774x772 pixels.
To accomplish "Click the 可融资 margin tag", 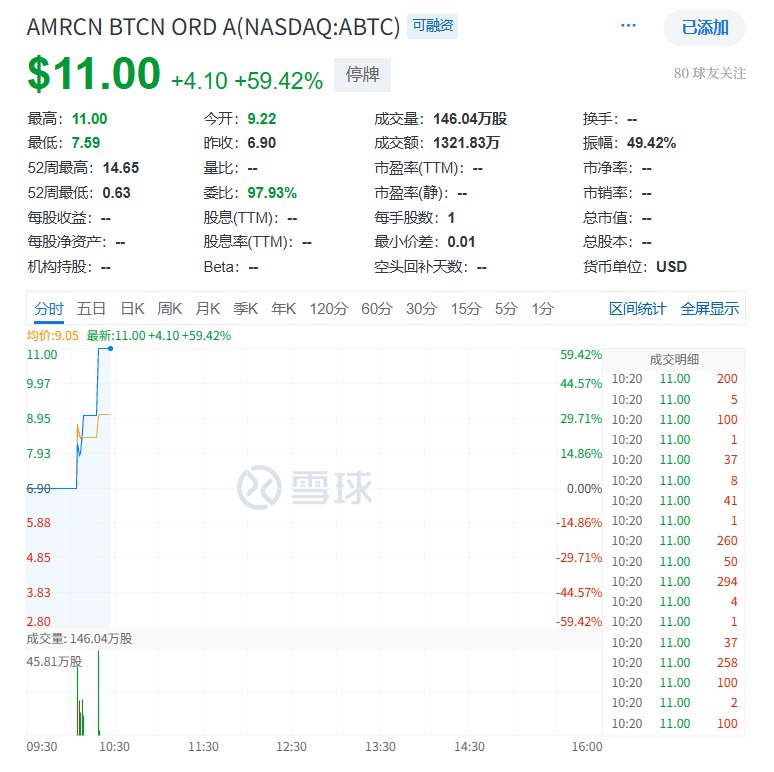I will click(x=432, y=27).
